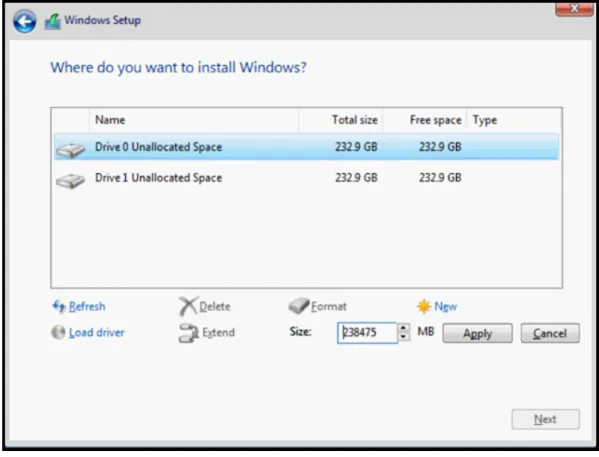The height and width of the screenshot is (457, 599).
Task: Apply the new partition size
Action: (x=478, y=333)
